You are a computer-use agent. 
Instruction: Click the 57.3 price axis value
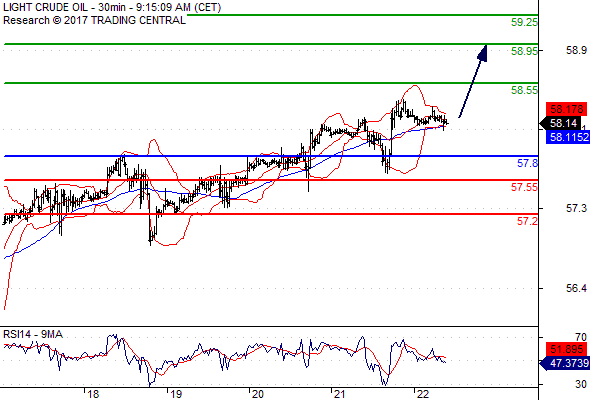coord(576,208)
